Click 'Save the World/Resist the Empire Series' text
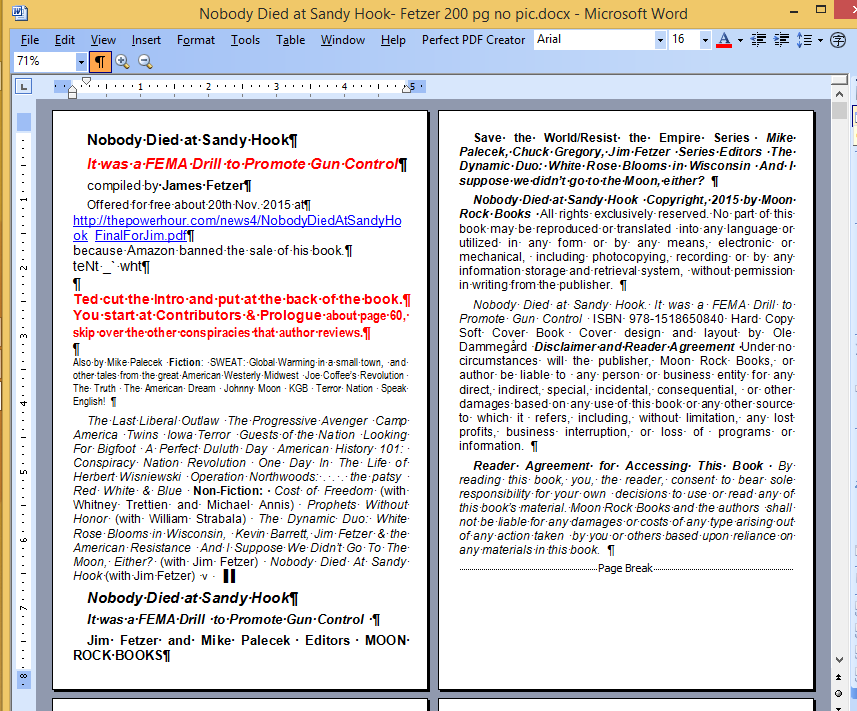 (612, 138)
